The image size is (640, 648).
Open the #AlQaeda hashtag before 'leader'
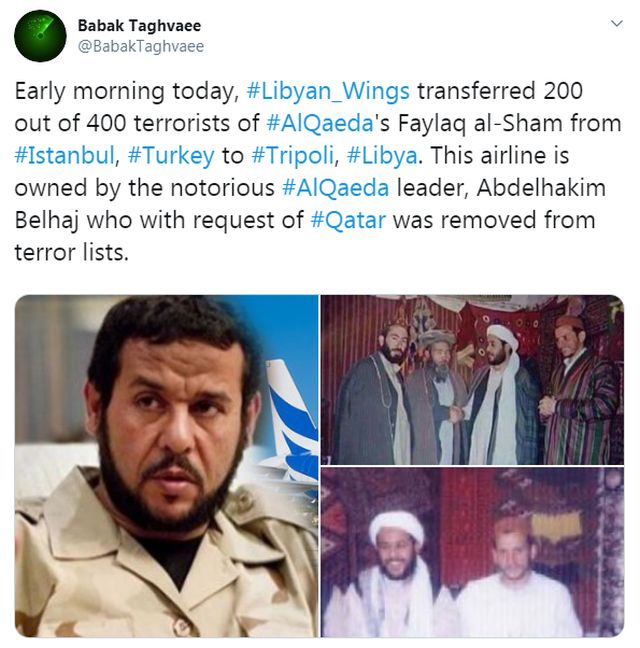(335, 188)
